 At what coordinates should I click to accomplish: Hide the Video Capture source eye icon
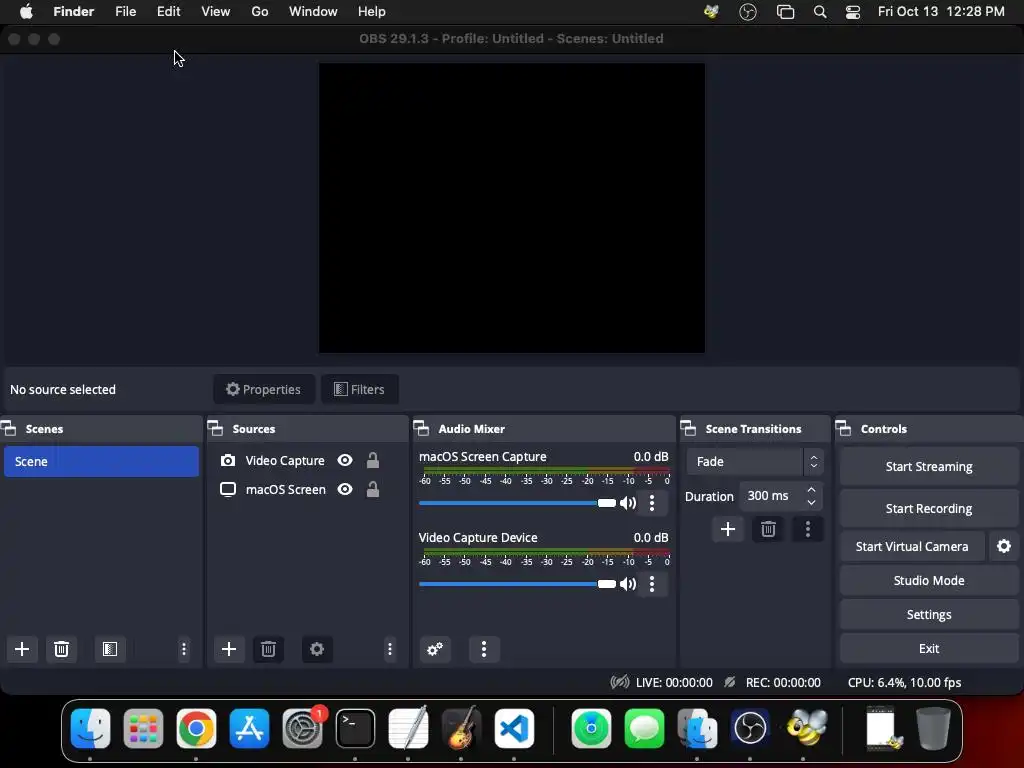click(x=345, y=460)
